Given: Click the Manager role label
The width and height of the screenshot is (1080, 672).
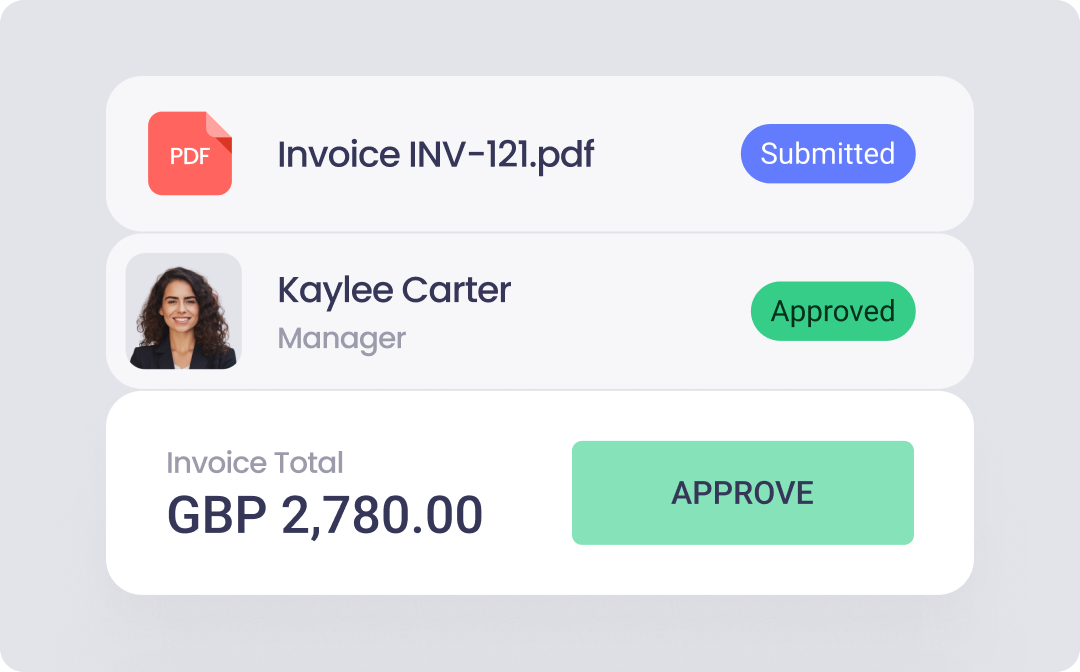Looking at the screenshot, I should 341,338.
